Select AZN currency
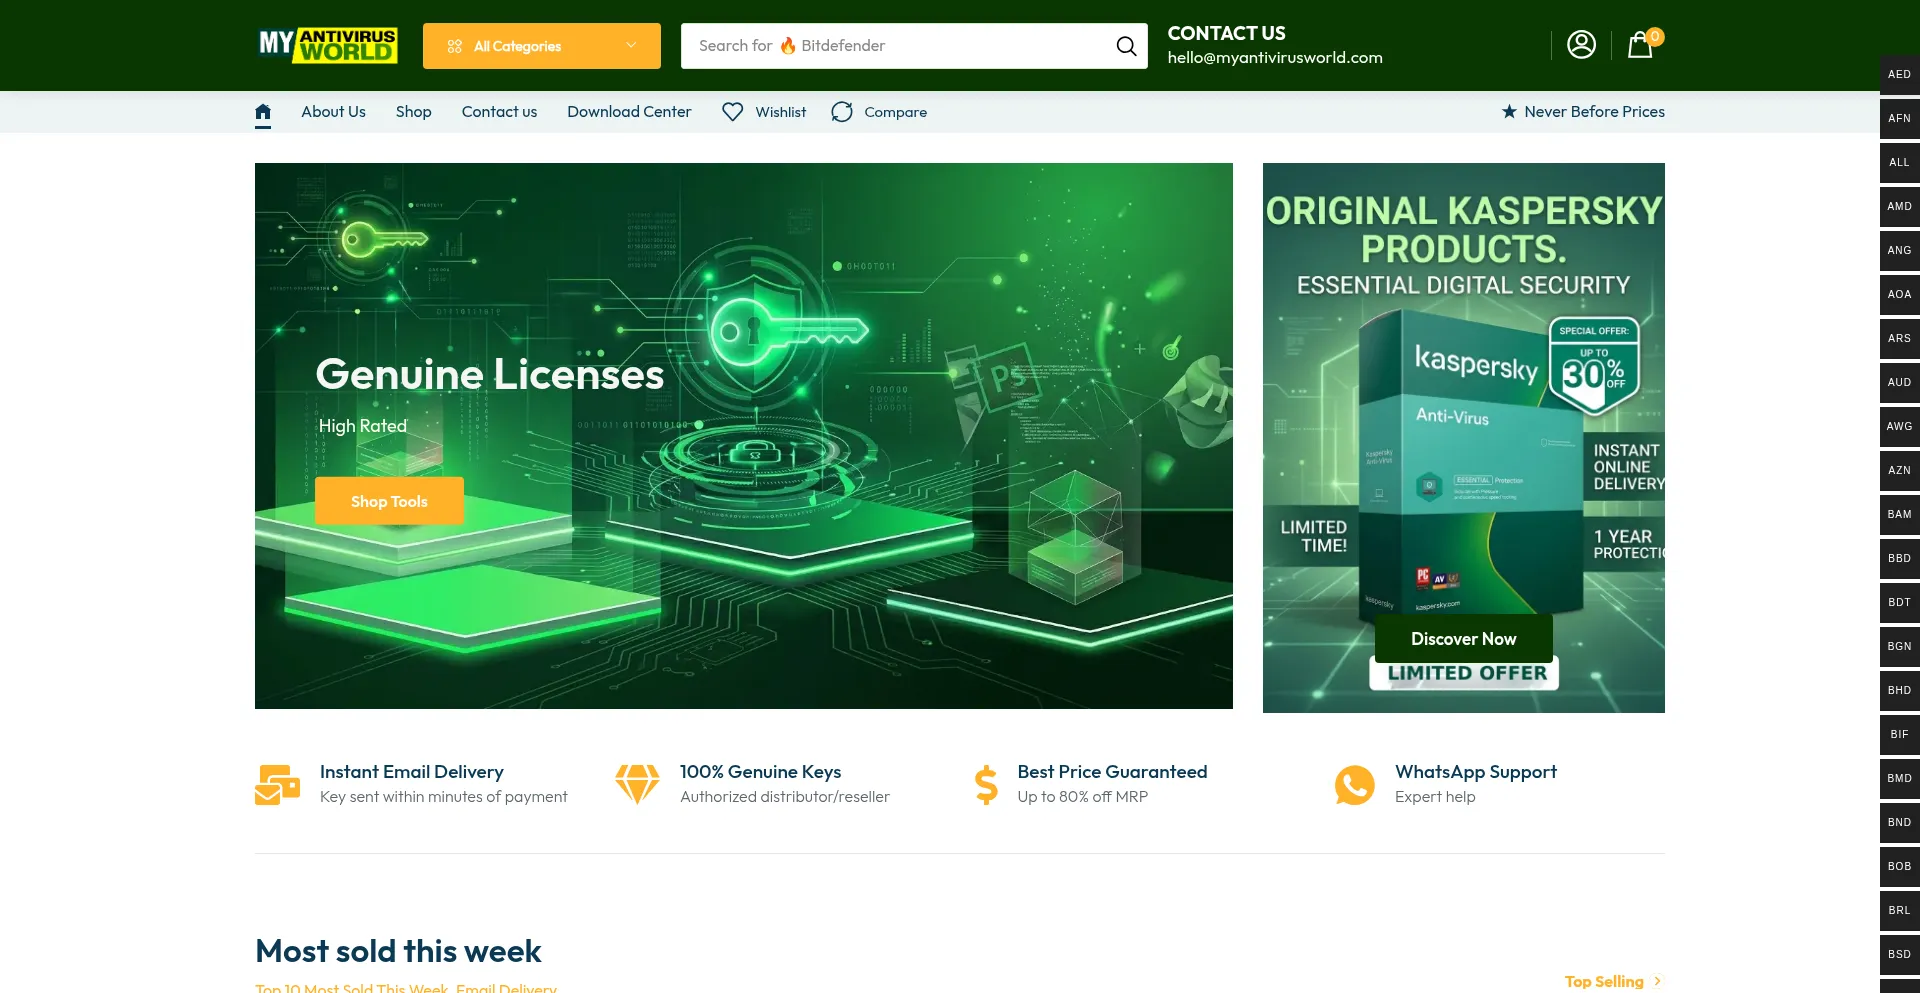 pos(1899,470)
